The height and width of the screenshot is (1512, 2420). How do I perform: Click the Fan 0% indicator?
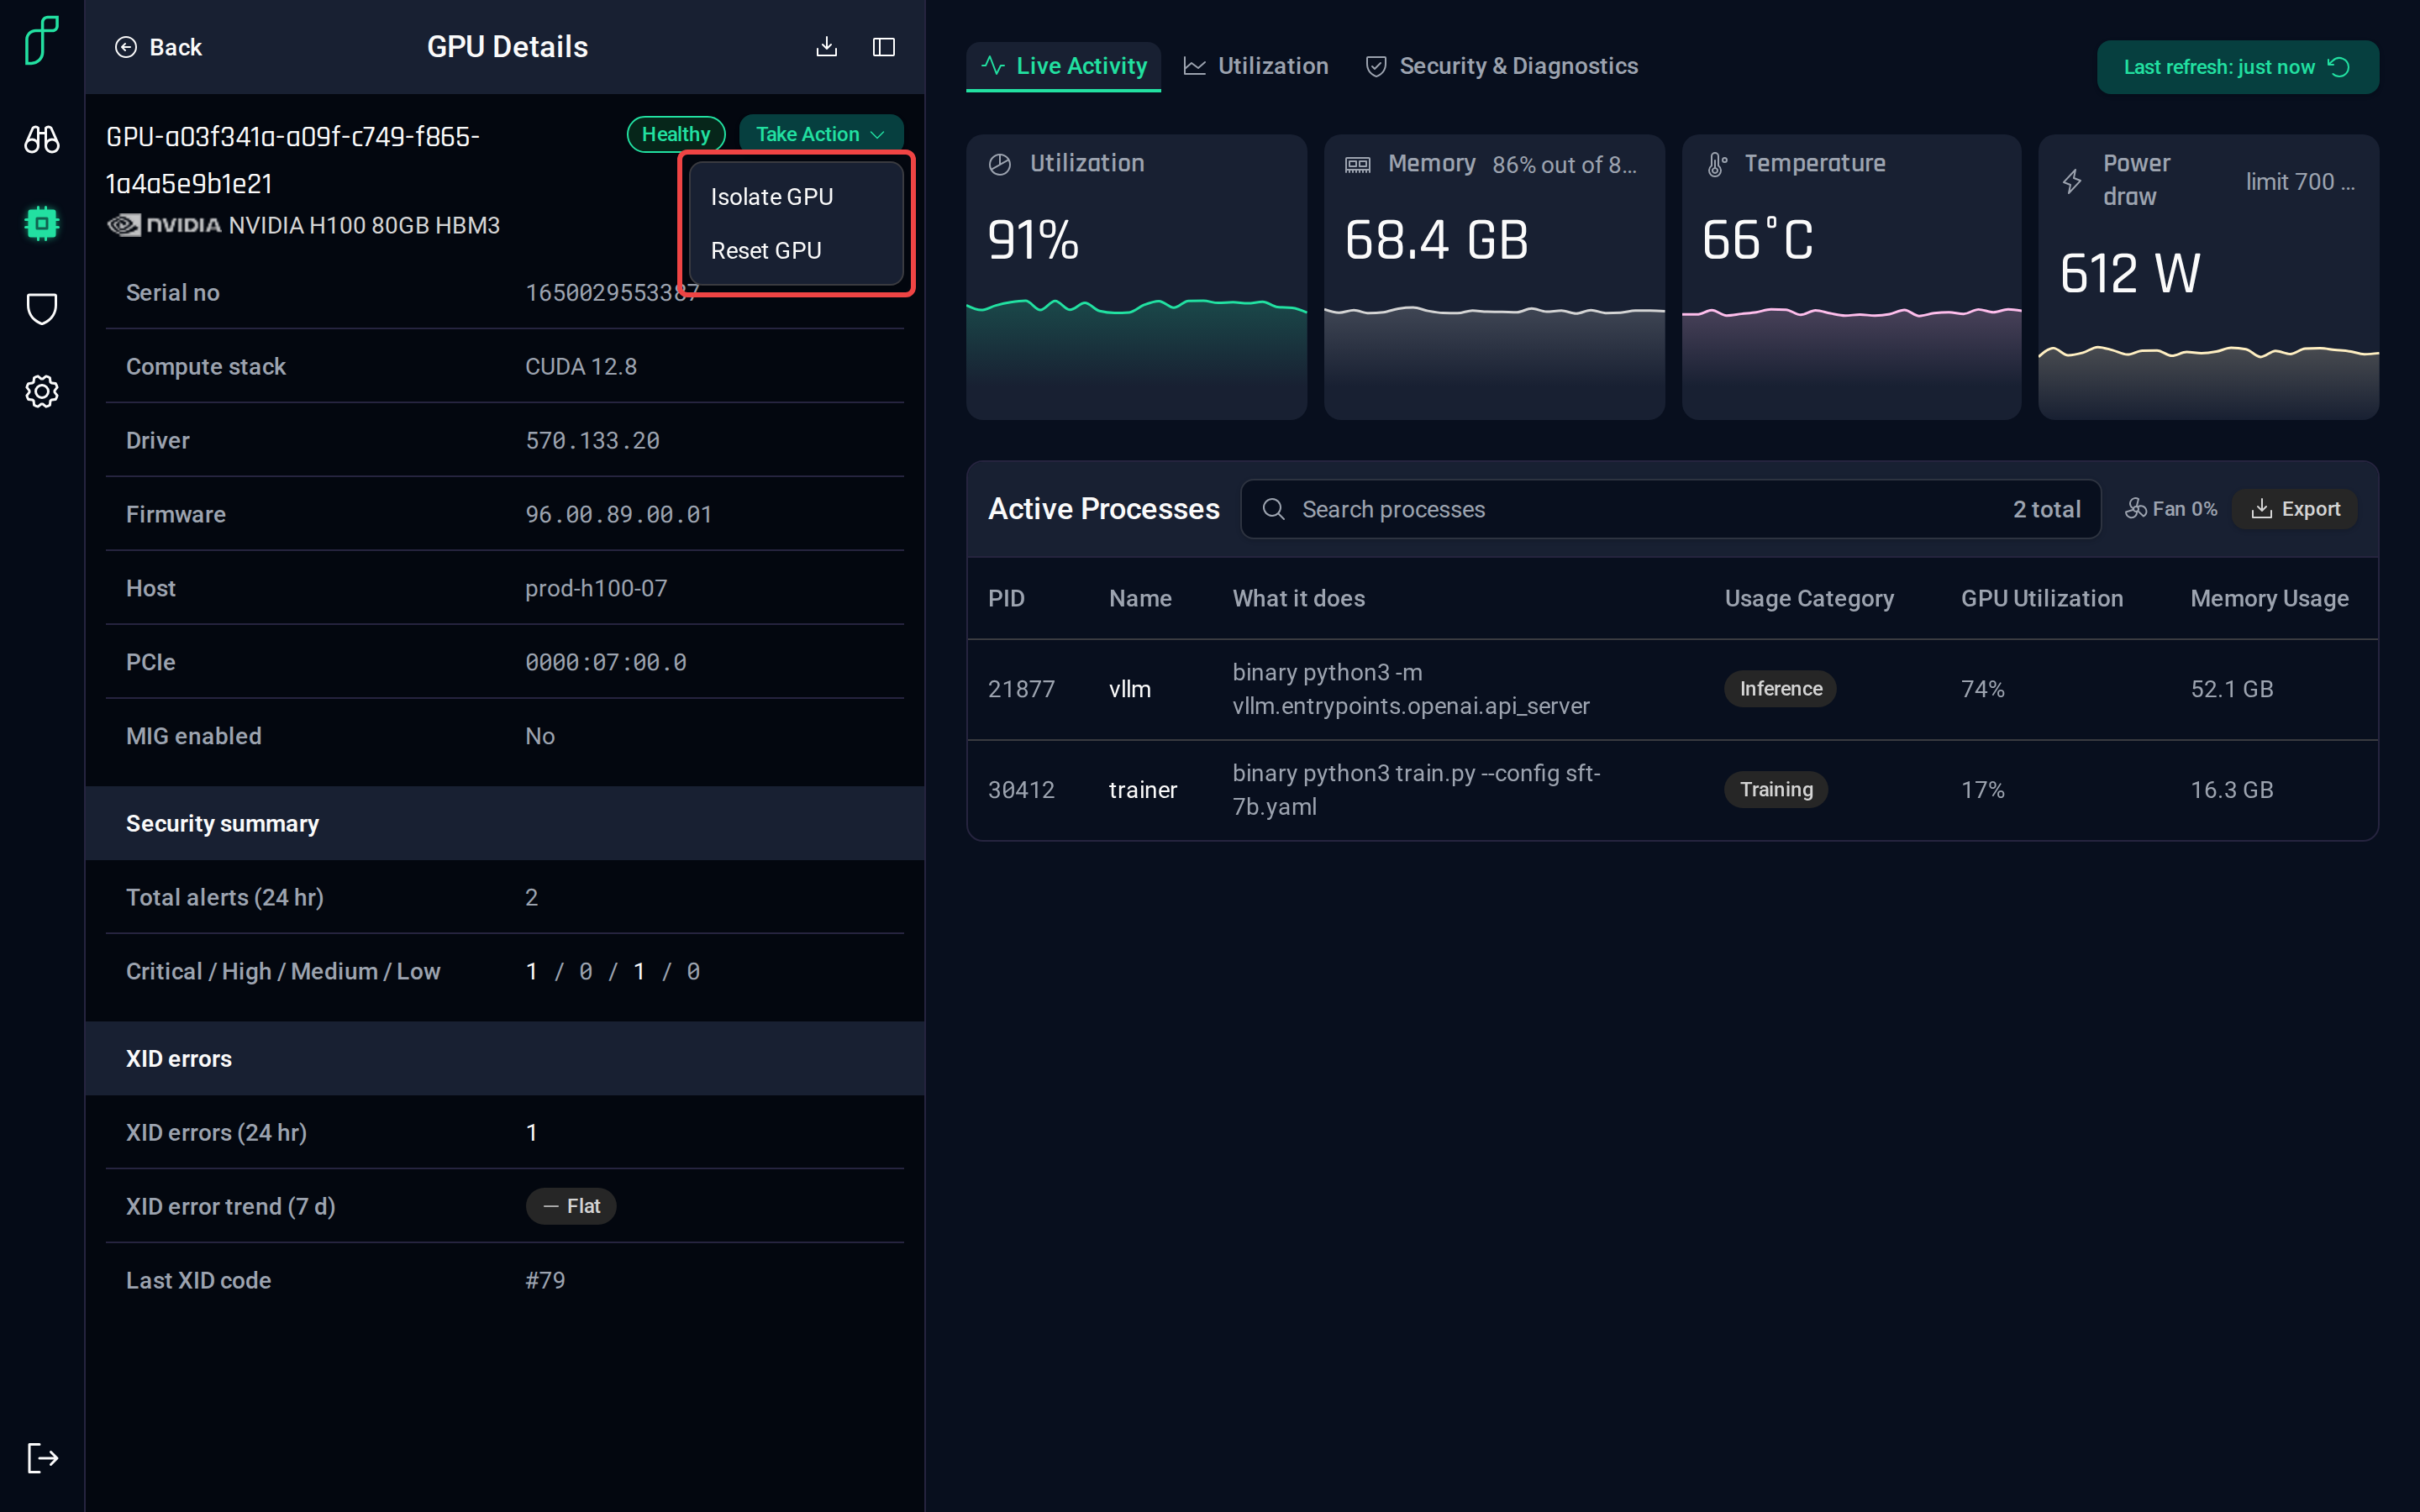[2171, 509]
